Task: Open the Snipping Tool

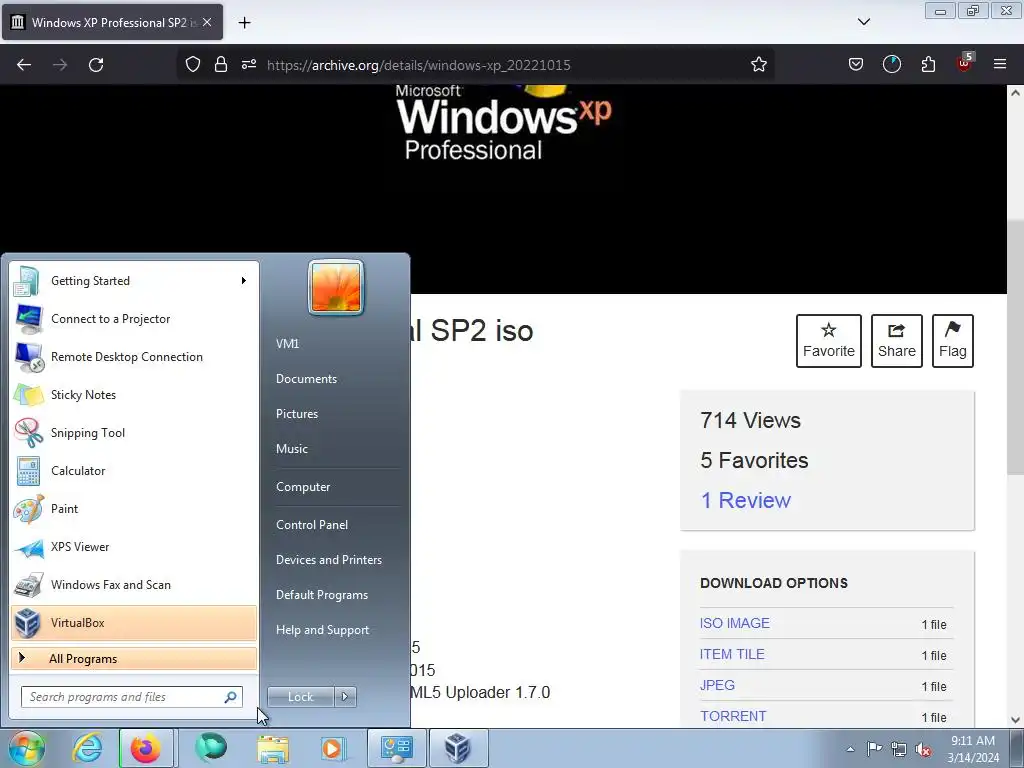Action: pyautogui.click(x=134, y=432)
